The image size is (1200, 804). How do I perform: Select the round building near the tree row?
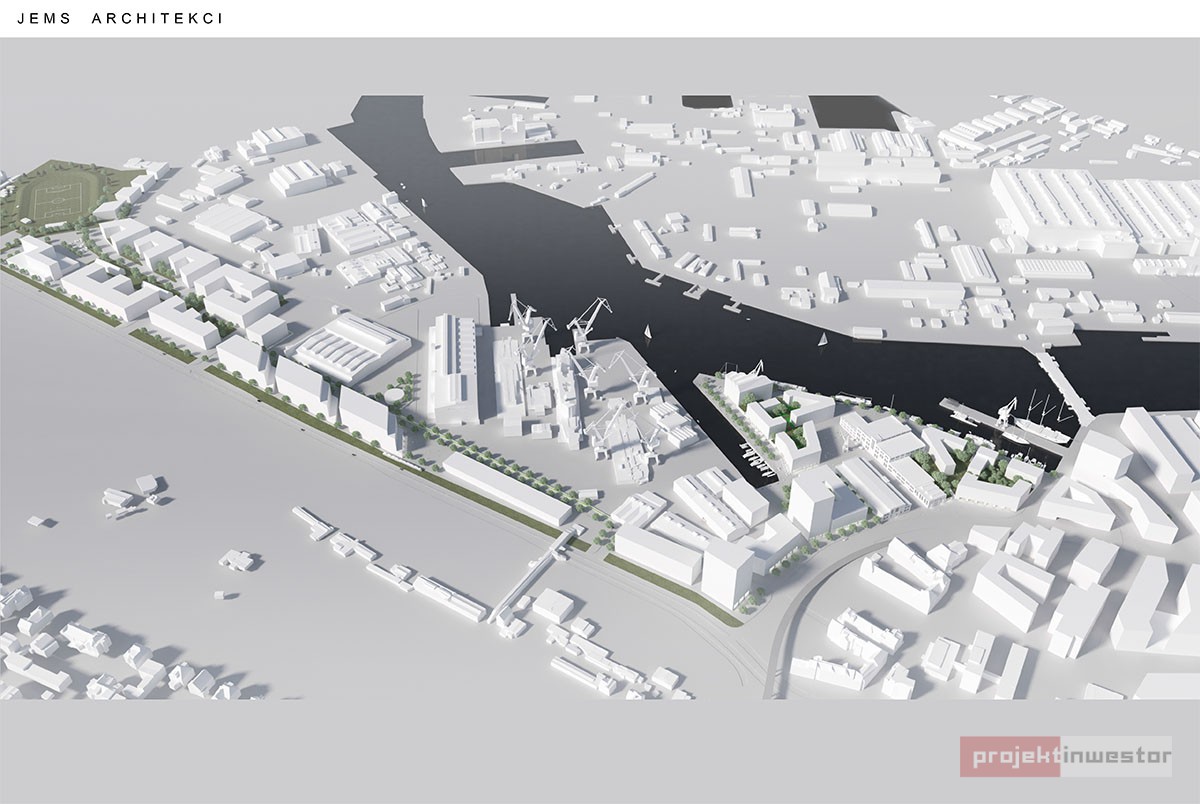(x=397, y=397)
